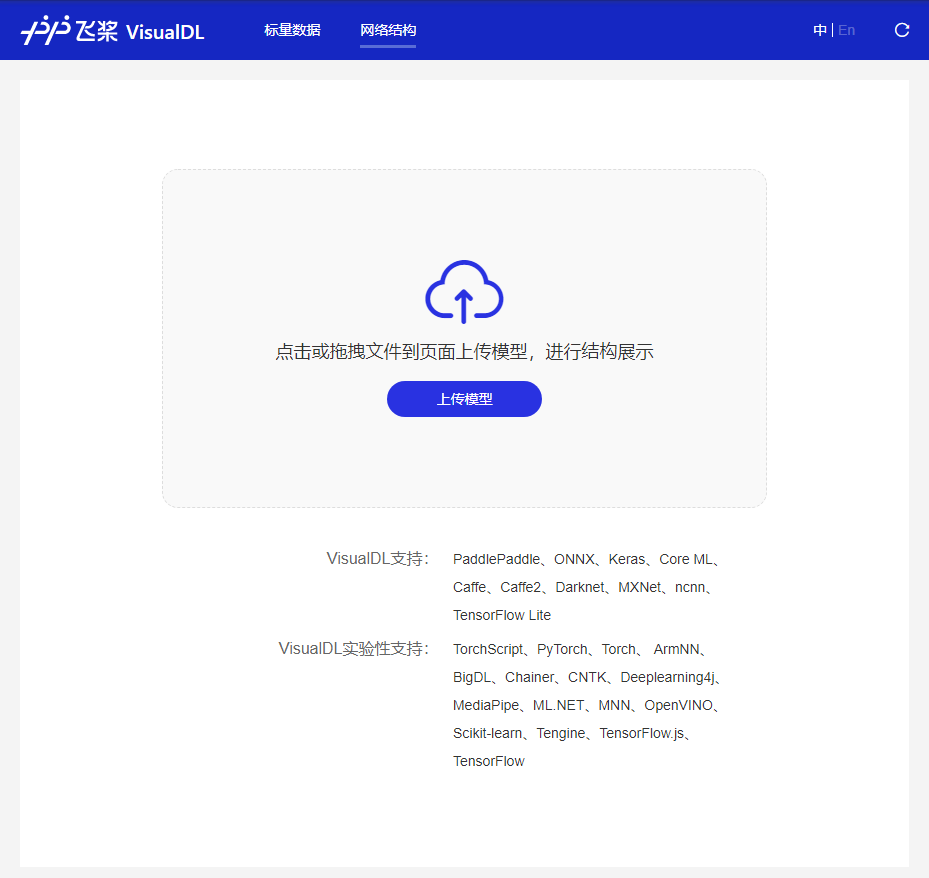The image size is (929, 878).
Task: Switch interface language to En
Action: point(847,30)
